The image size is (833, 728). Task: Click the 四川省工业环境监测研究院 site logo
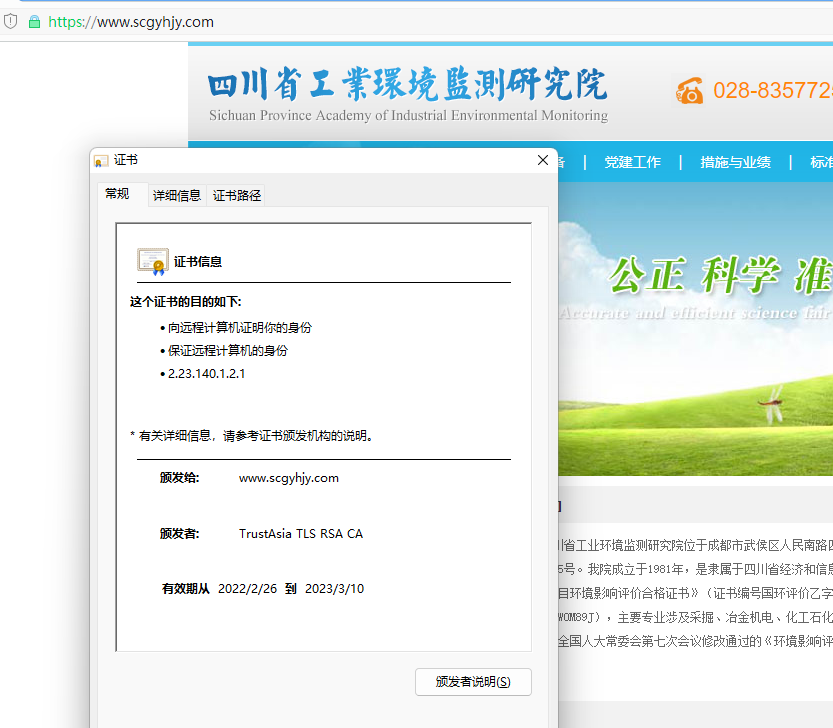tap(404, 85)
